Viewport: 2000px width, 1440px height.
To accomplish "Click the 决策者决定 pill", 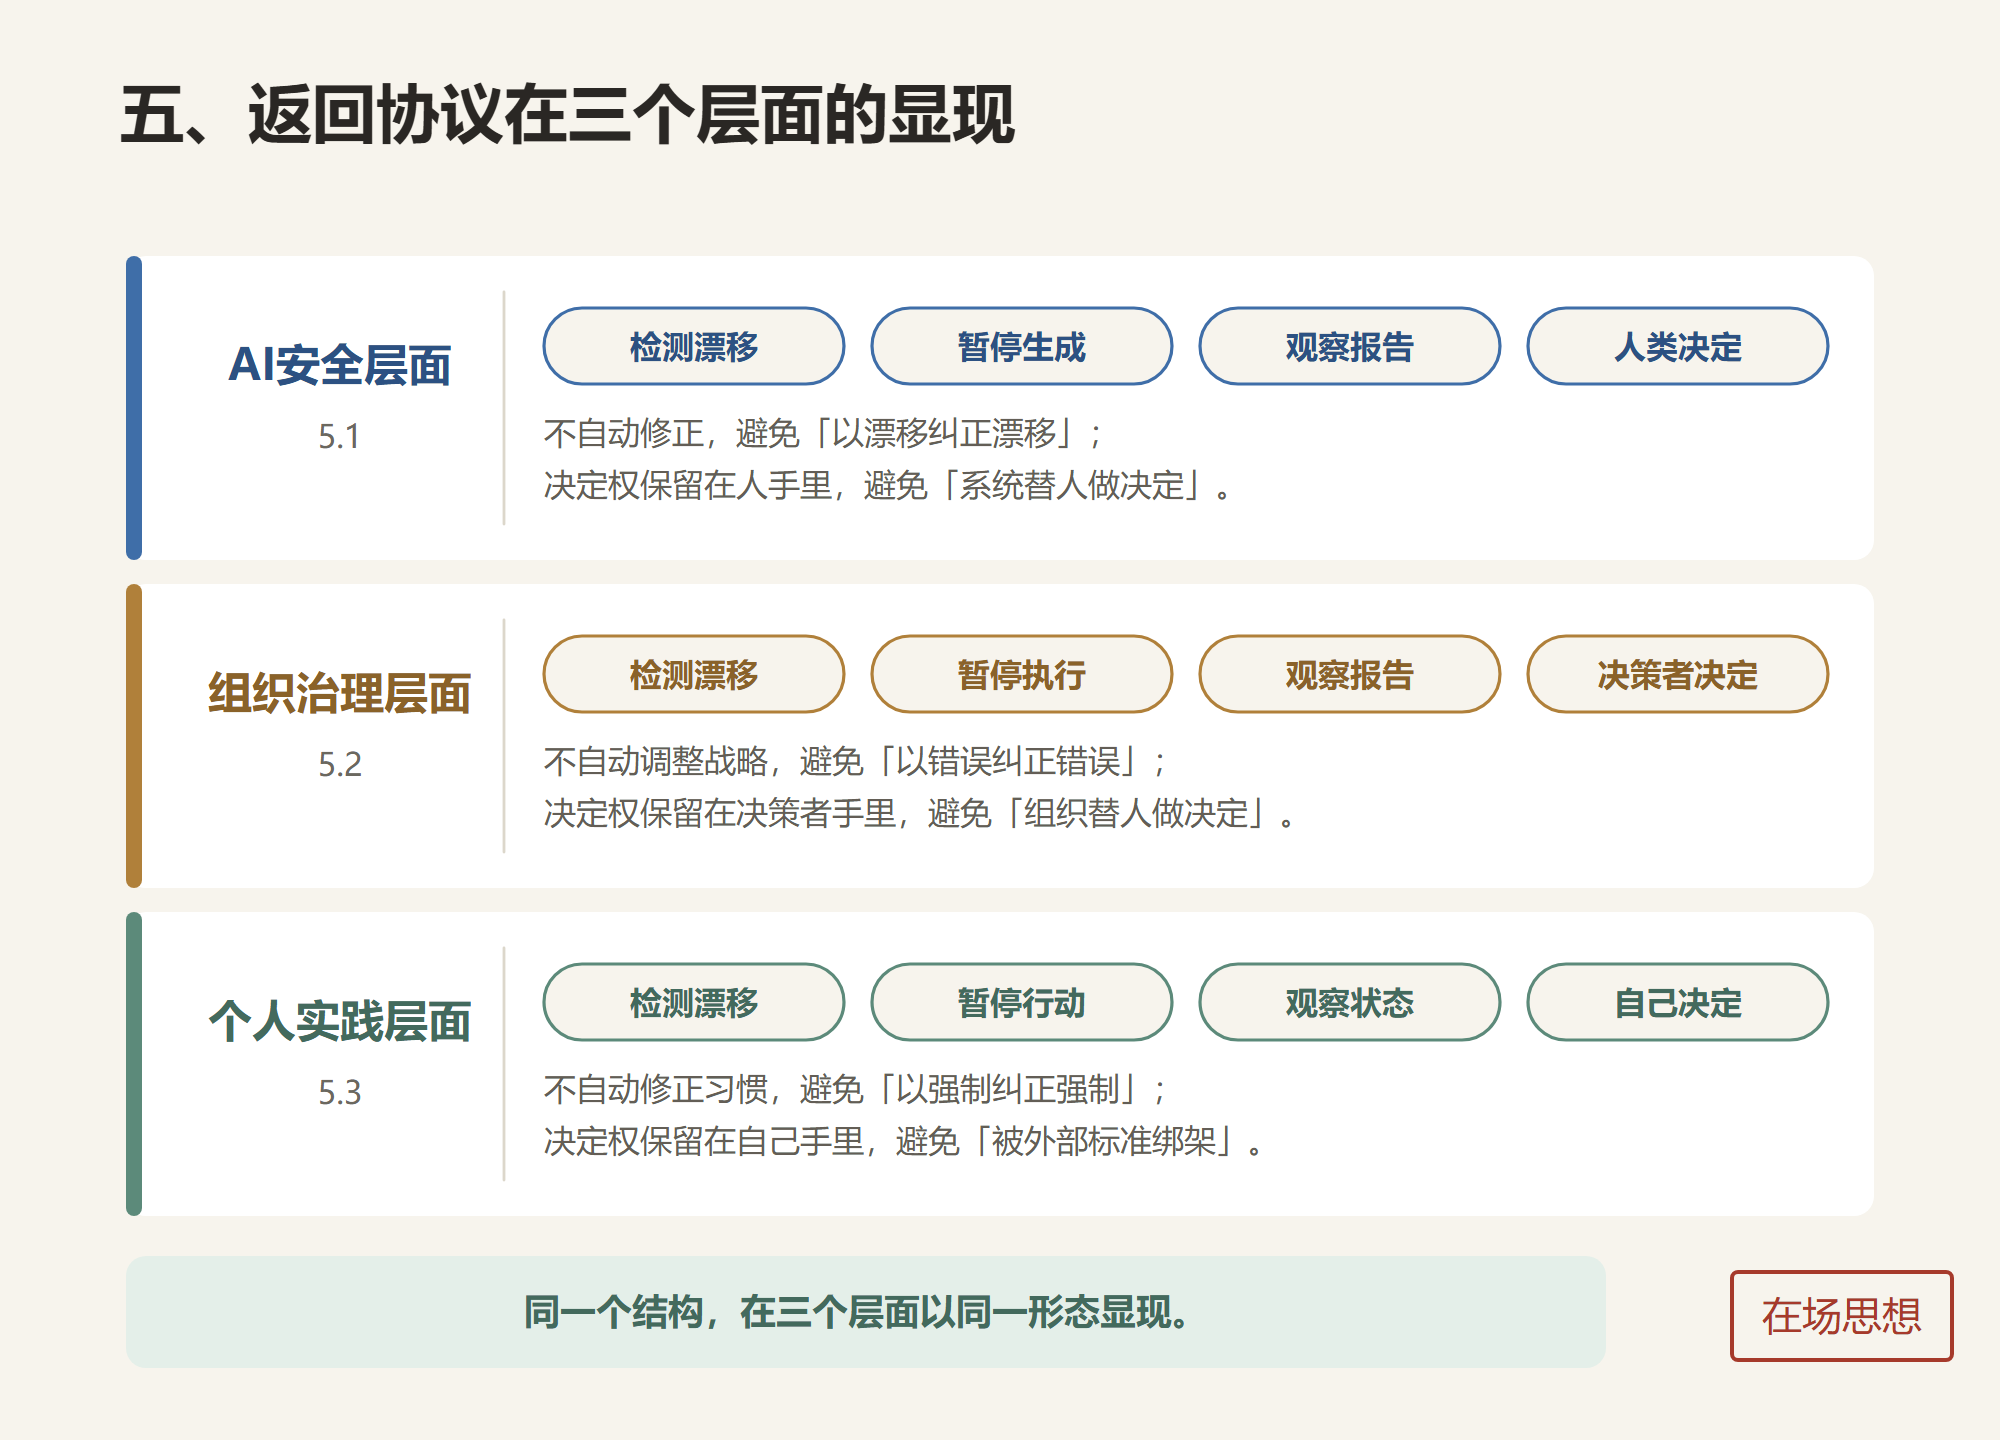I will 1678,674.
